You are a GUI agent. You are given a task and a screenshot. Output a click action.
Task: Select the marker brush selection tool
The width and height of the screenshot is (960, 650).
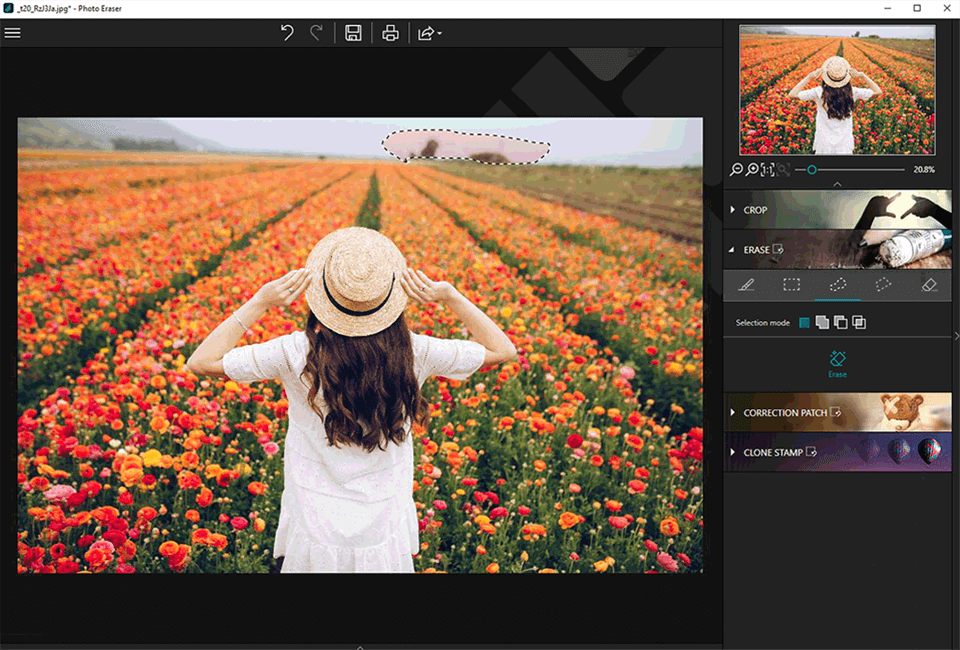click(x=746, y=285)
